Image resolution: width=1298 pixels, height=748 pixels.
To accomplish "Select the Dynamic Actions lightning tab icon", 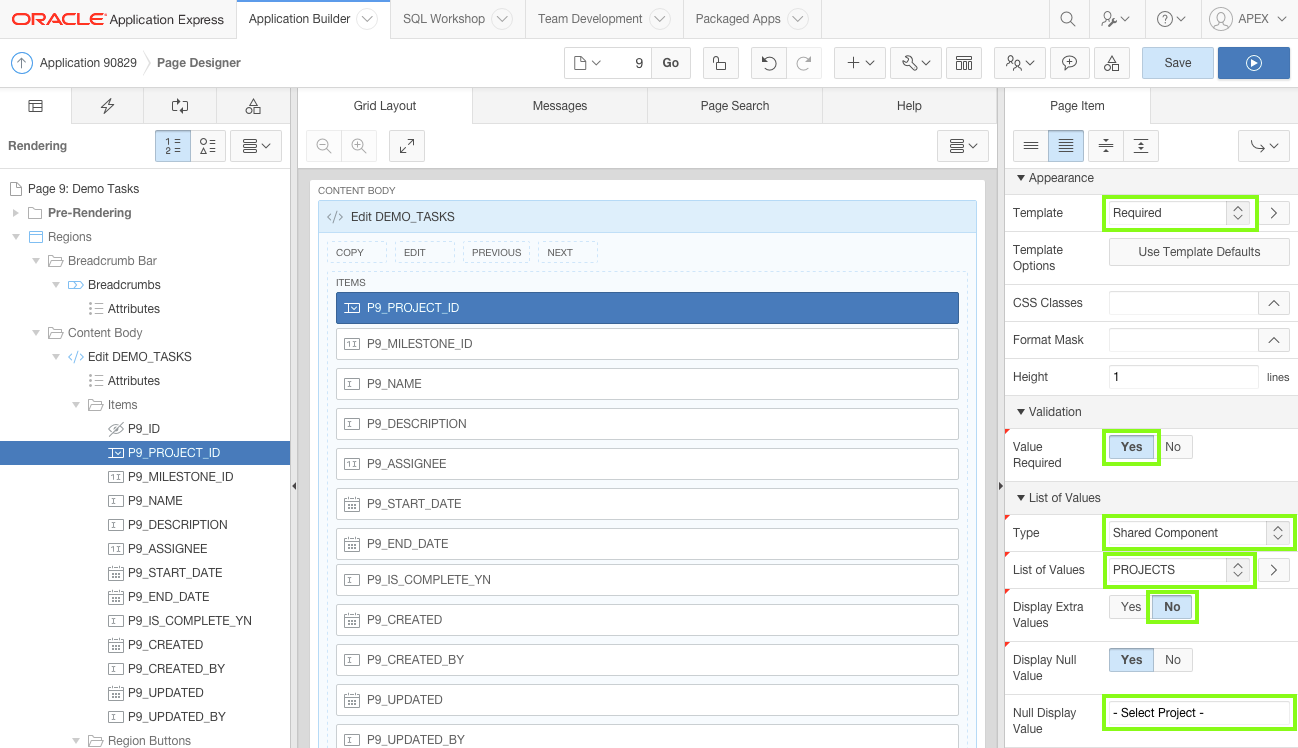I will (x=107, y=105).
